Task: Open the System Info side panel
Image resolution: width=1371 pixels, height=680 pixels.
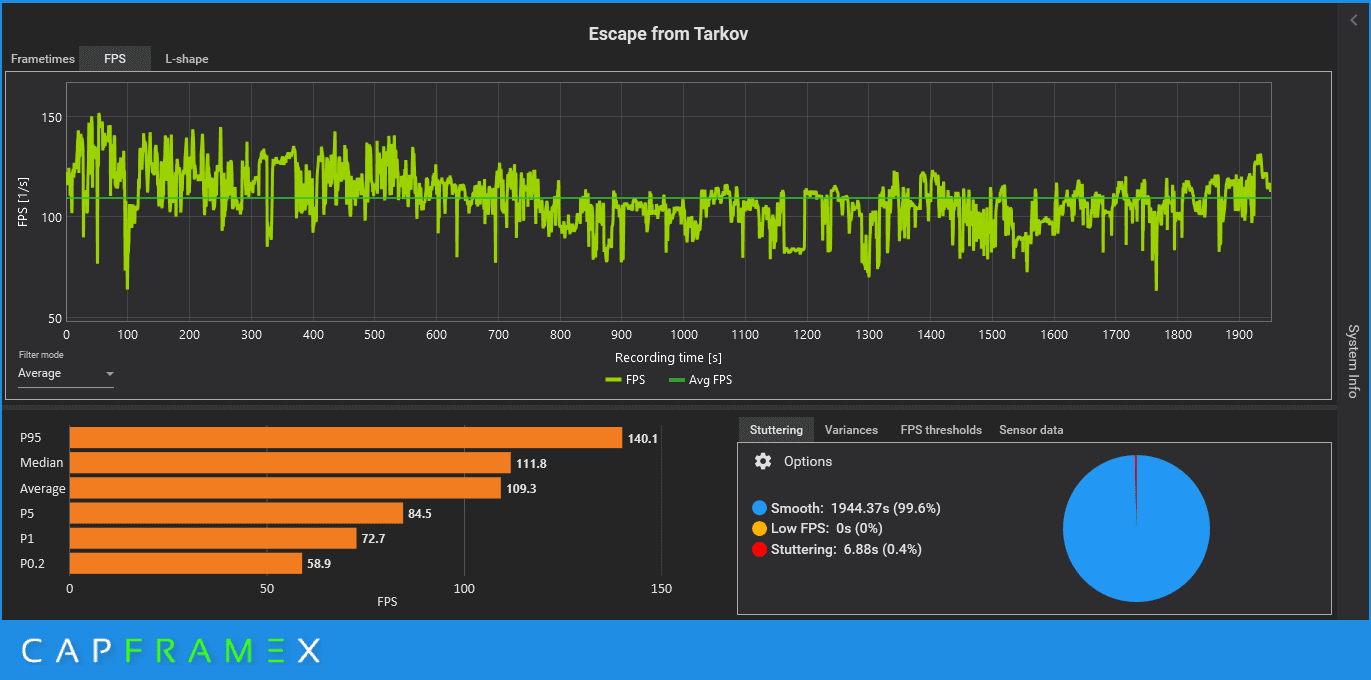Action: [1353, 361]
